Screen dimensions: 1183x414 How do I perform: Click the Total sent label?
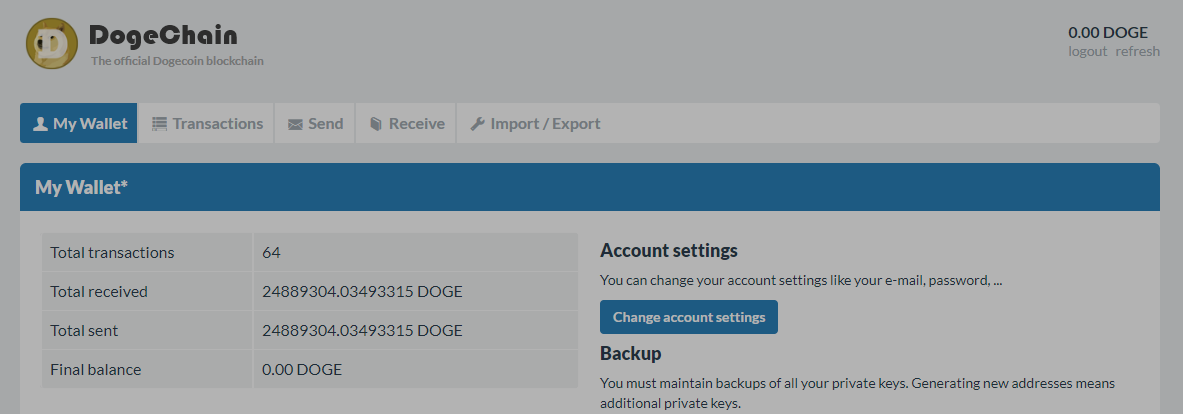(x=84, y=331)
